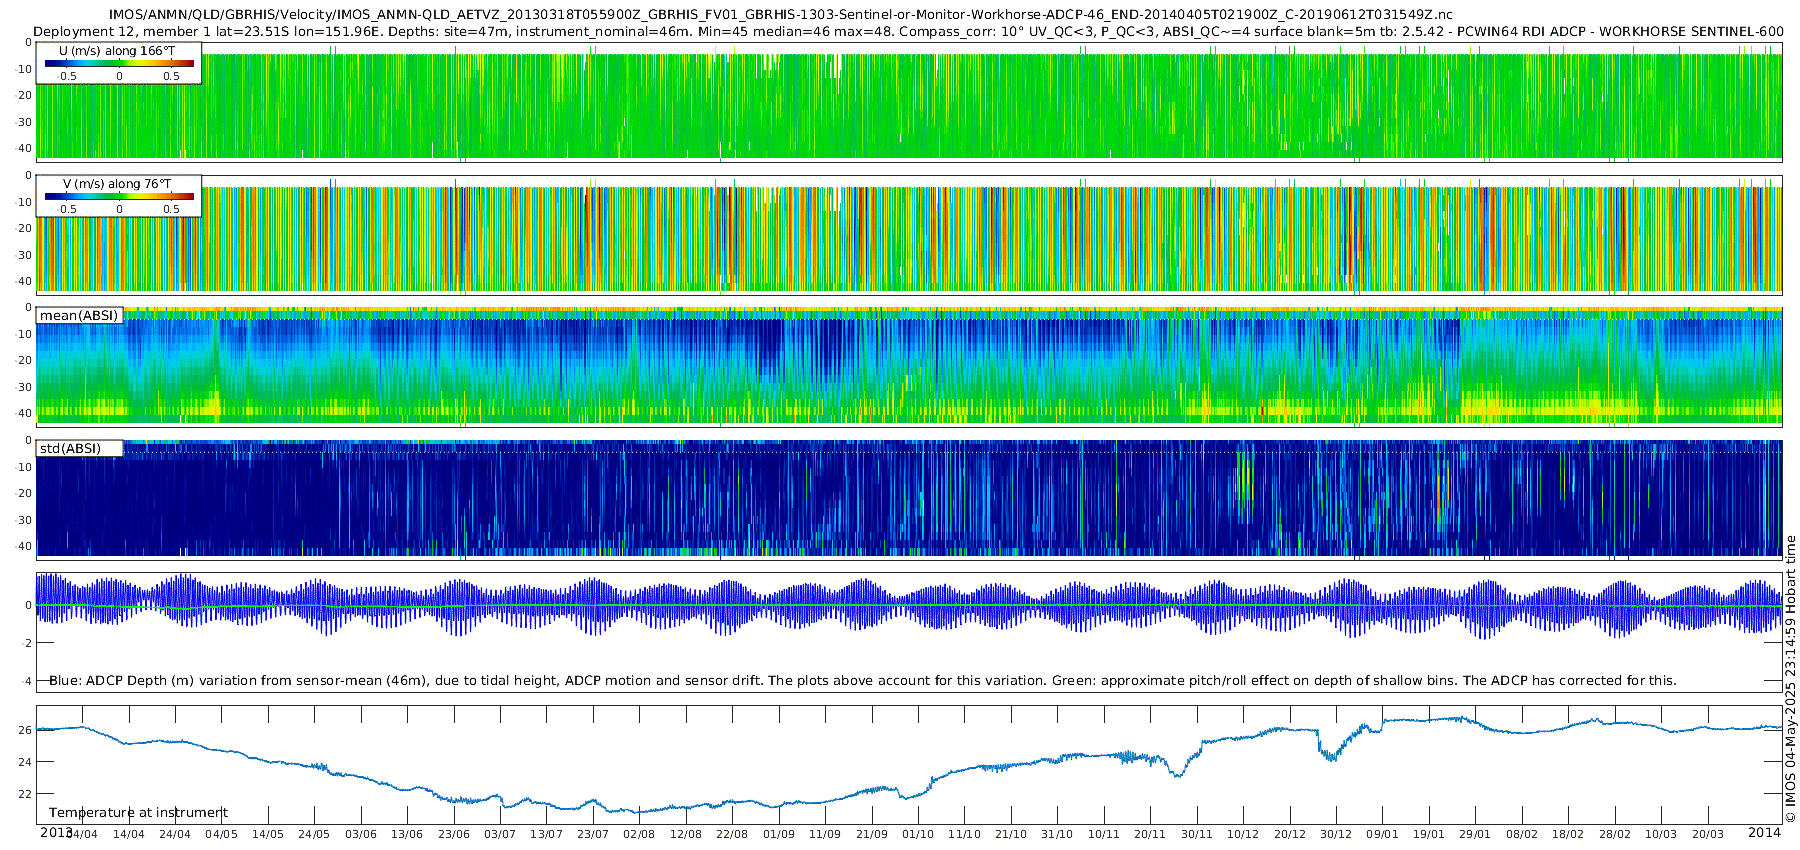Click the 'Temperature at instrument' label

click(x=139, y=813)
